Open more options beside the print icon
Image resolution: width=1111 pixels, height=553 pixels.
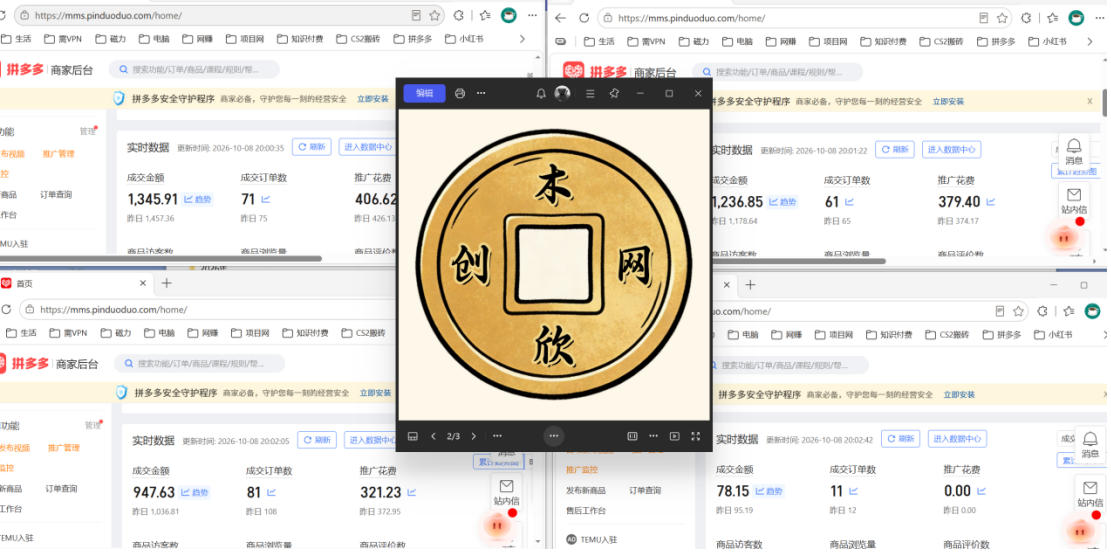click(x=481, y=93)
